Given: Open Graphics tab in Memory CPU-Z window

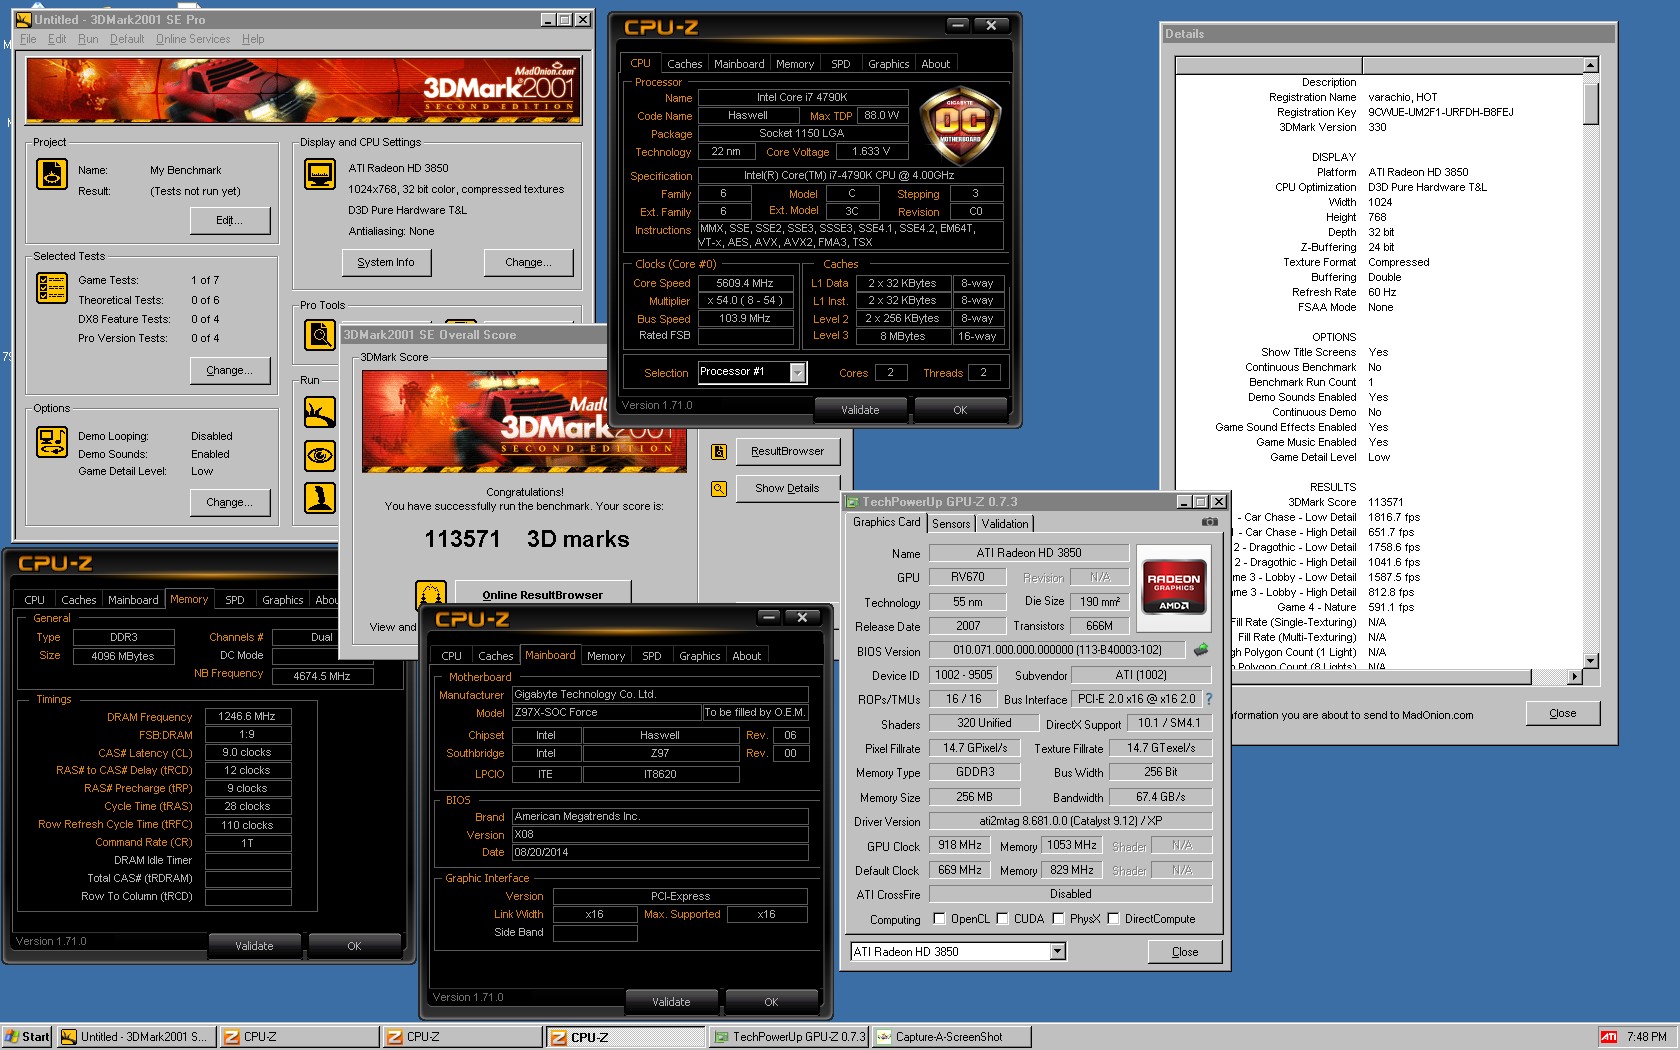Looking at the screenshot, I should pos(283,600).
